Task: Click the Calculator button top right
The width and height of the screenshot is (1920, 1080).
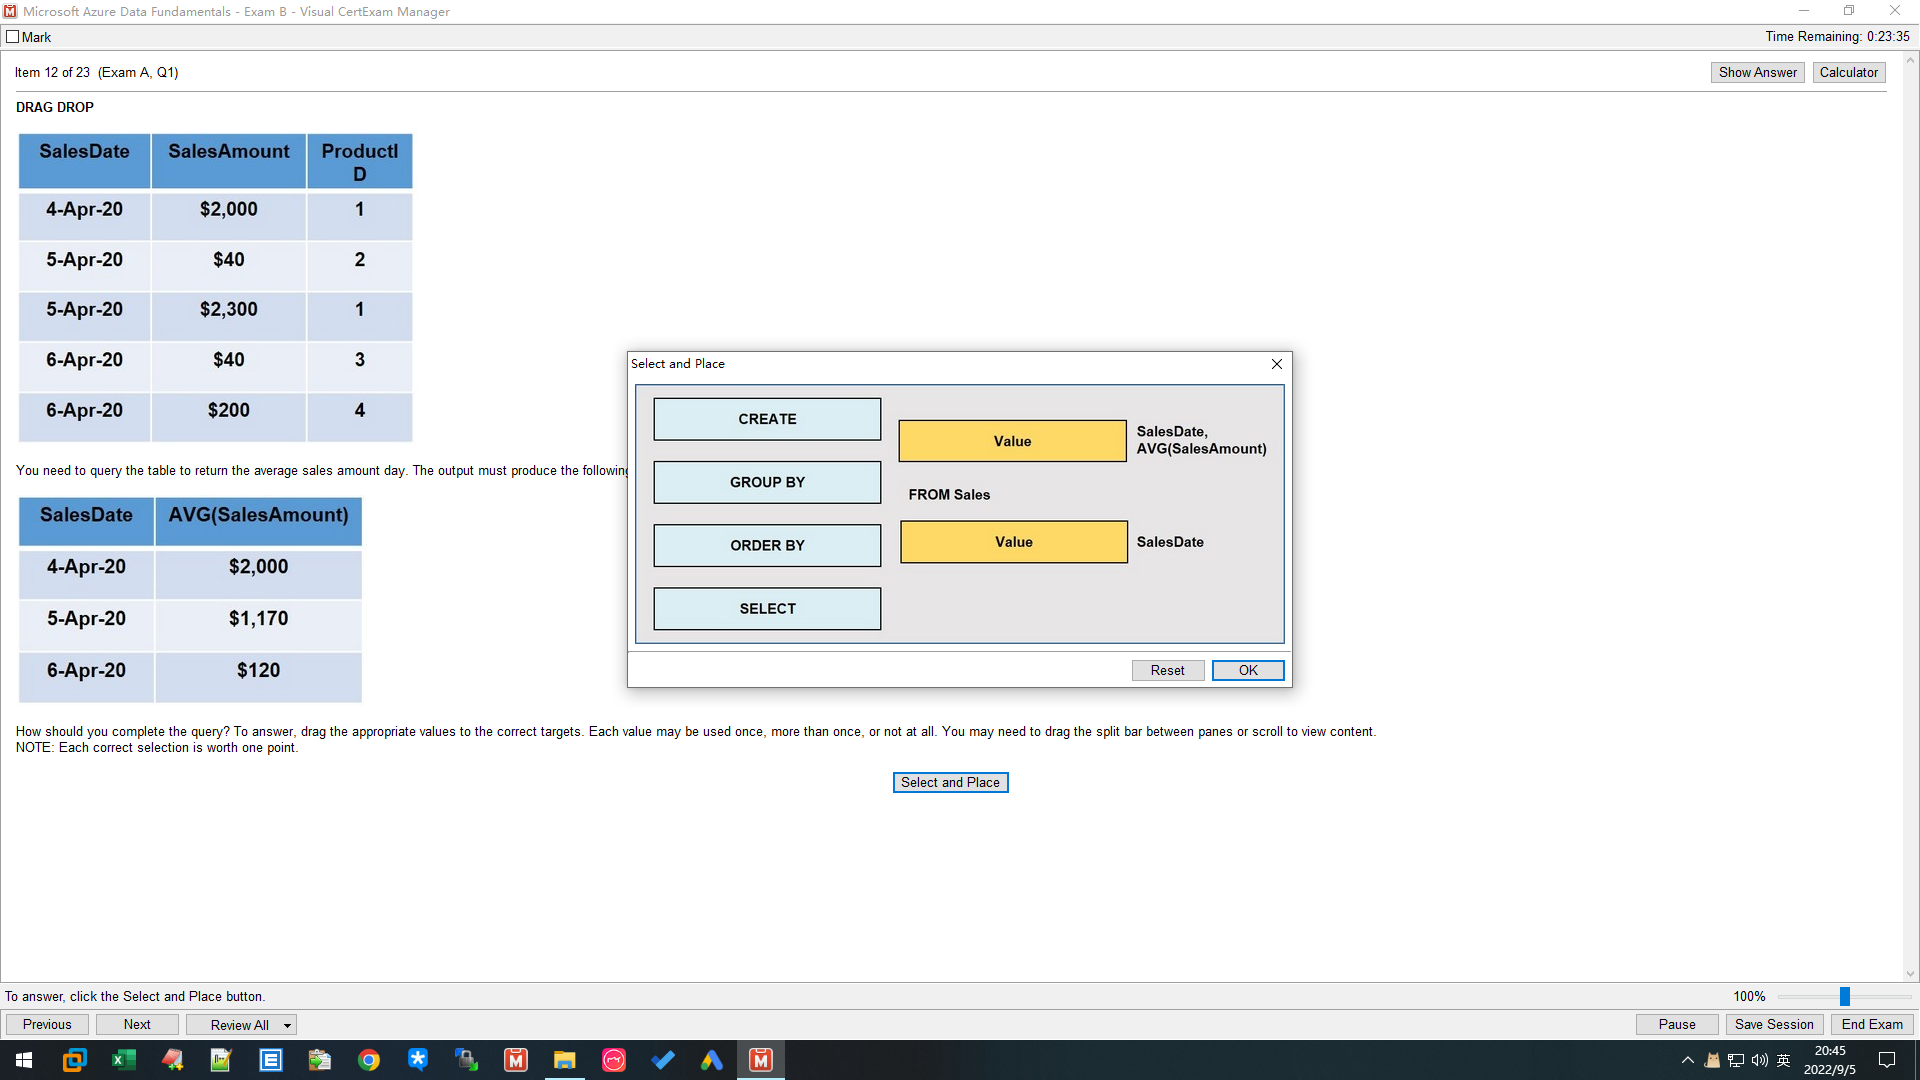Action: [x=1846, y=71]
